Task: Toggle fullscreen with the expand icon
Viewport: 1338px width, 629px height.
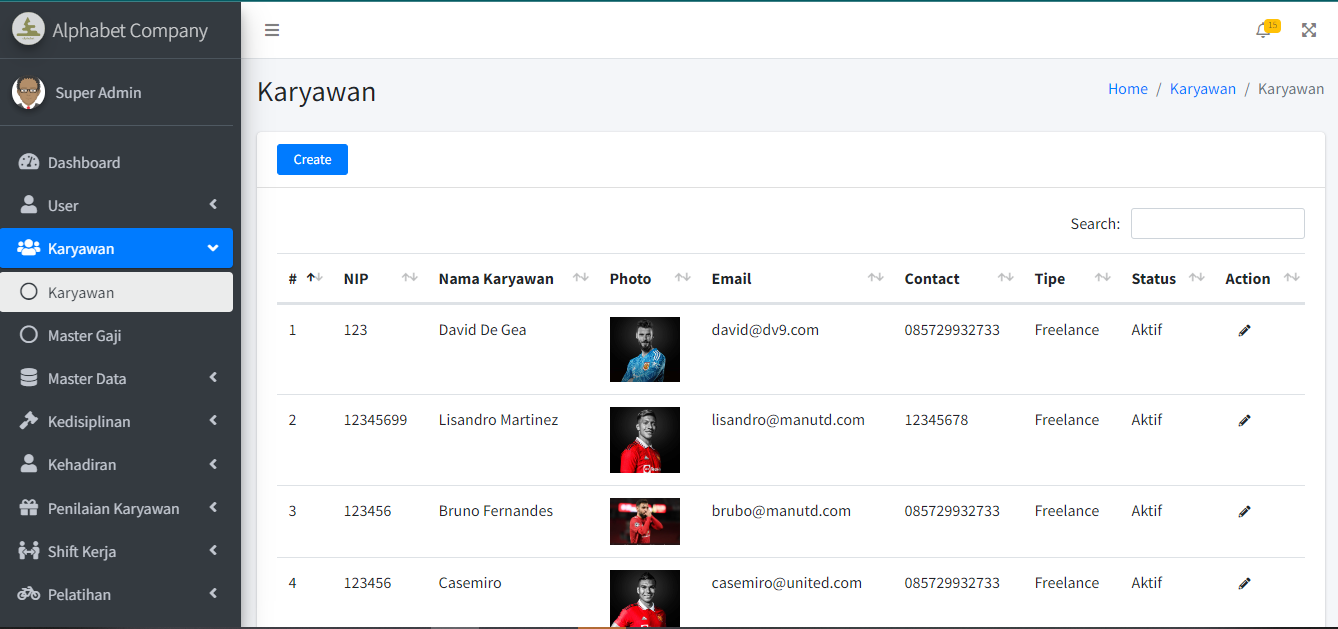Action: [x=1308, y=30]
